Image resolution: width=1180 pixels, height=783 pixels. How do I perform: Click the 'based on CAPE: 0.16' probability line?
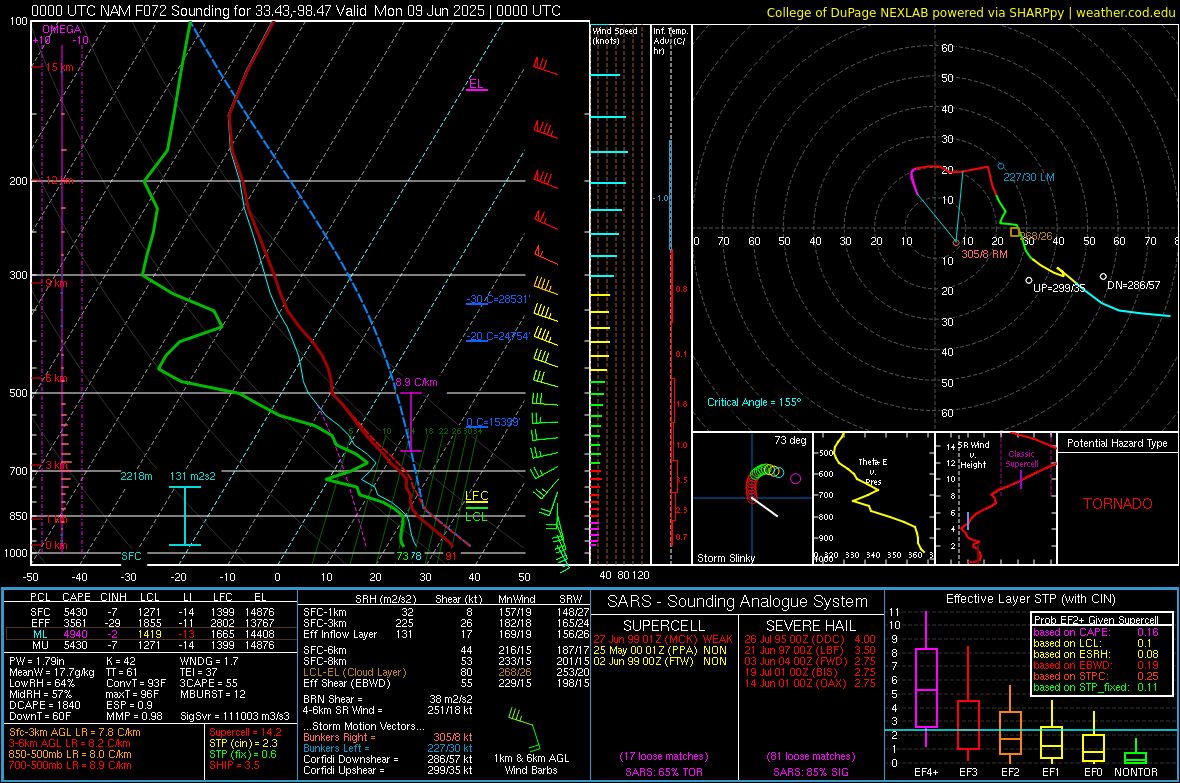pos(1096,632)
